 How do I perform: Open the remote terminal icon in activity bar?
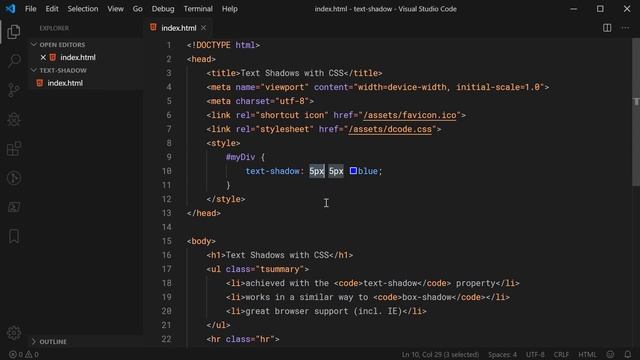pos(14,207)
